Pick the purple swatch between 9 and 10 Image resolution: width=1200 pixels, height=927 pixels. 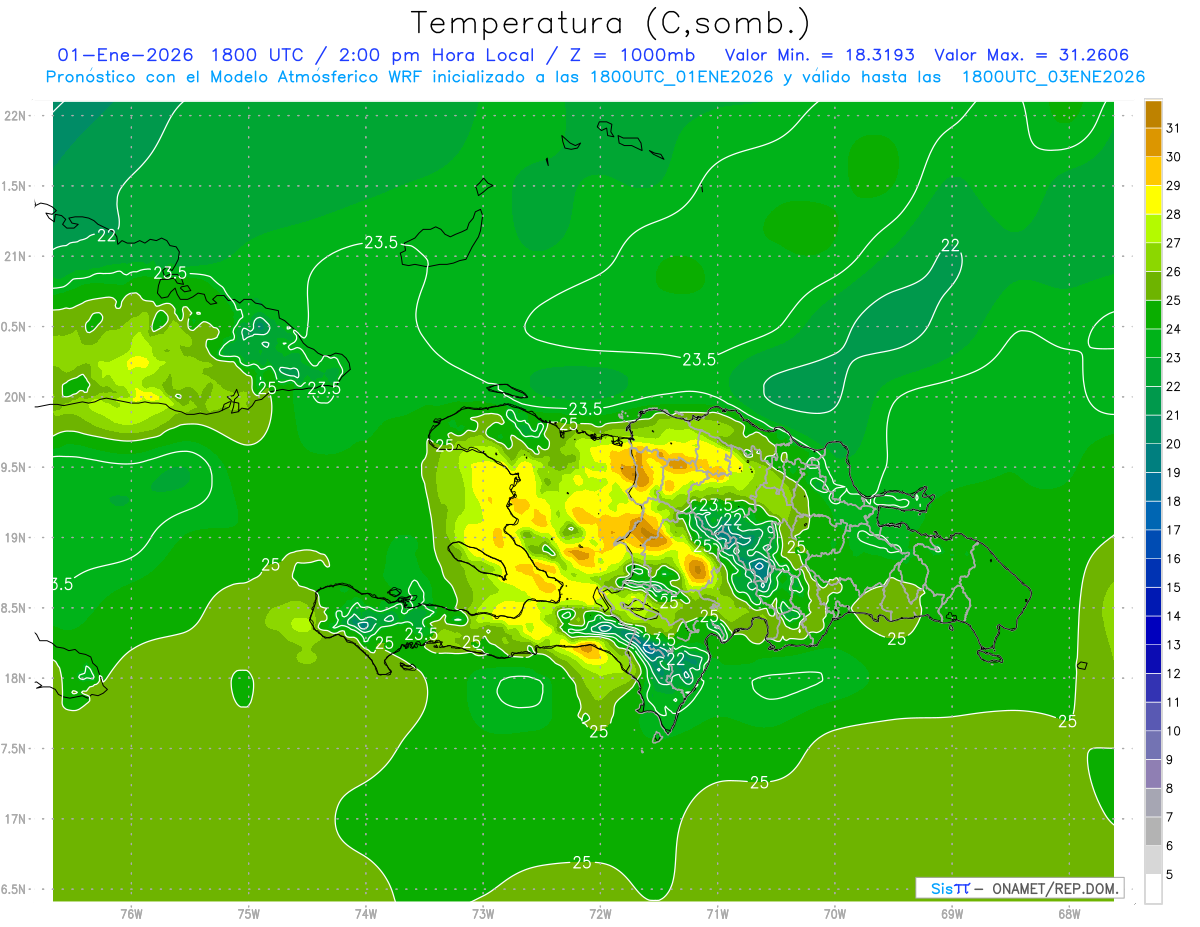click(1153, 746)
